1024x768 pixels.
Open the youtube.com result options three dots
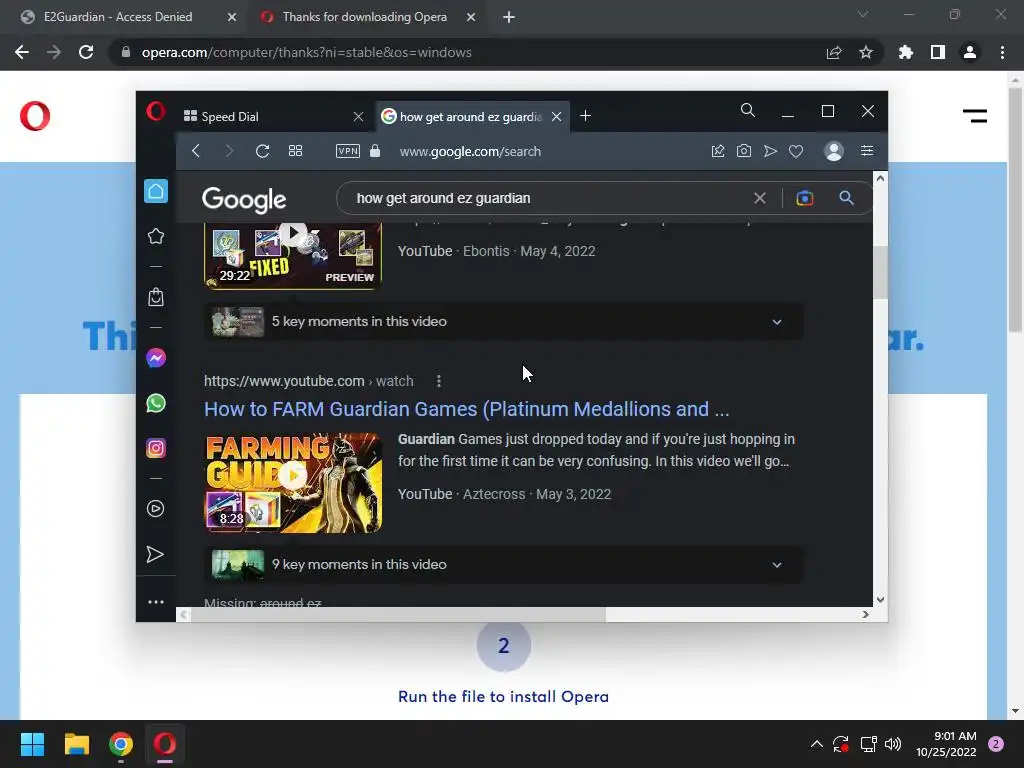[439, 381]
